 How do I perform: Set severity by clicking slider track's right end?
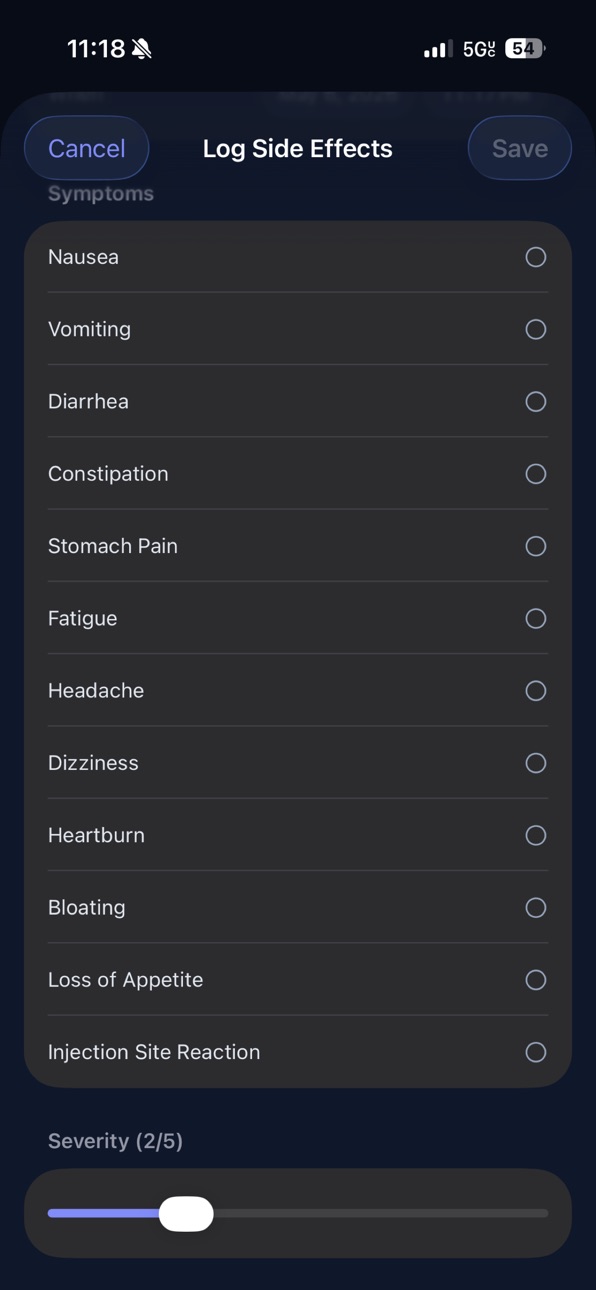pyautogui.click(x=542, y=1213)
